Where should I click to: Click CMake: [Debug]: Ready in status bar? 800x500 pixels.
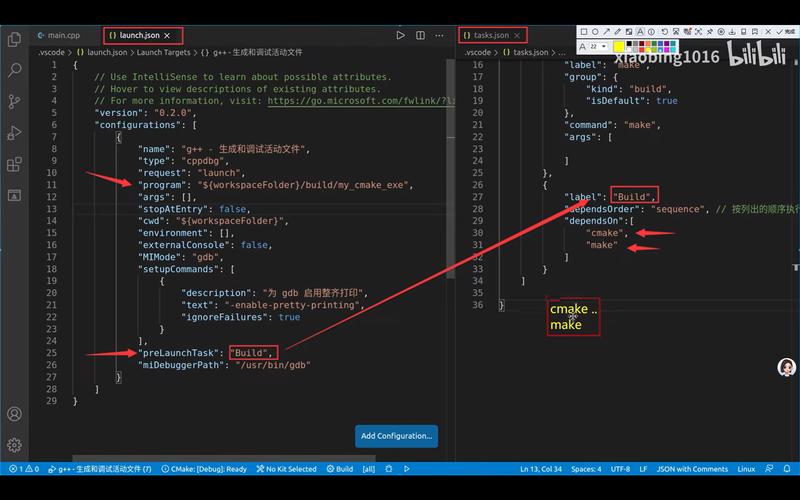coord(204,469)
